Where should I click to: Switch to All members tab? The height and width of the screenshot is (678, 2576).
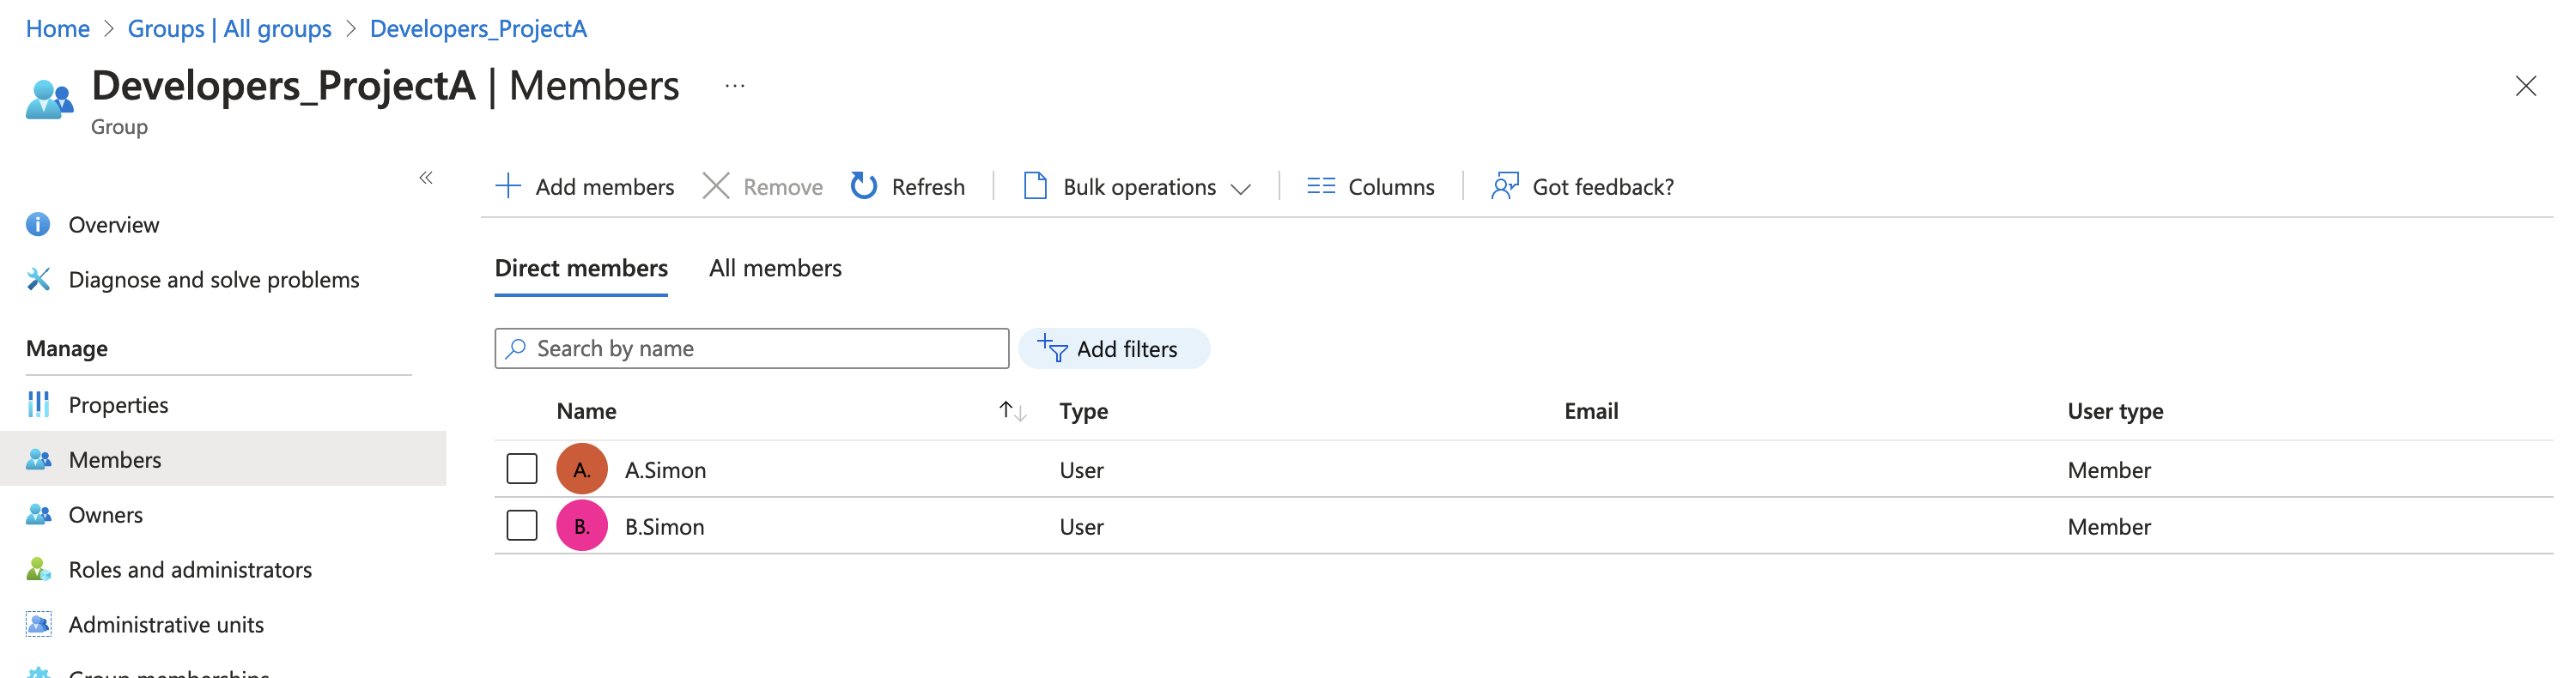775,268
